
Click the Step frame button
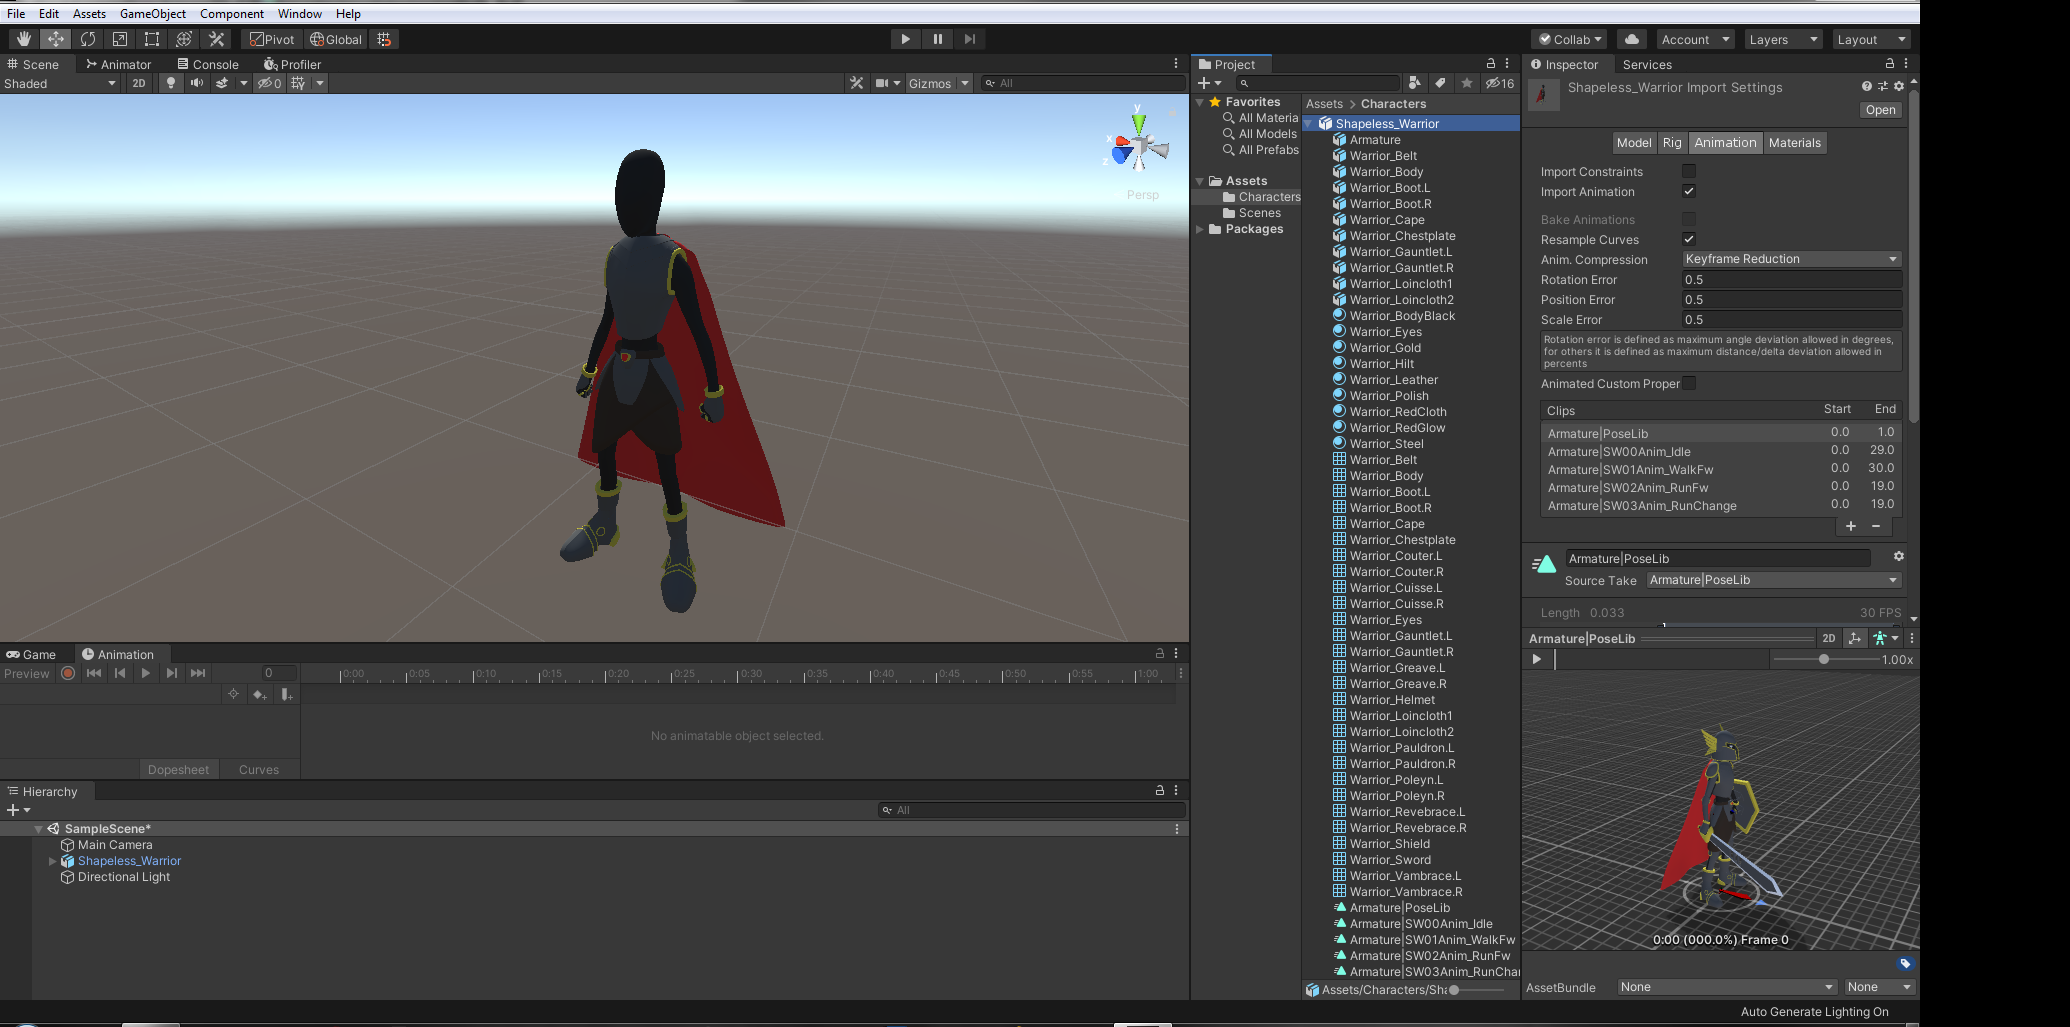tap(969, 39)
